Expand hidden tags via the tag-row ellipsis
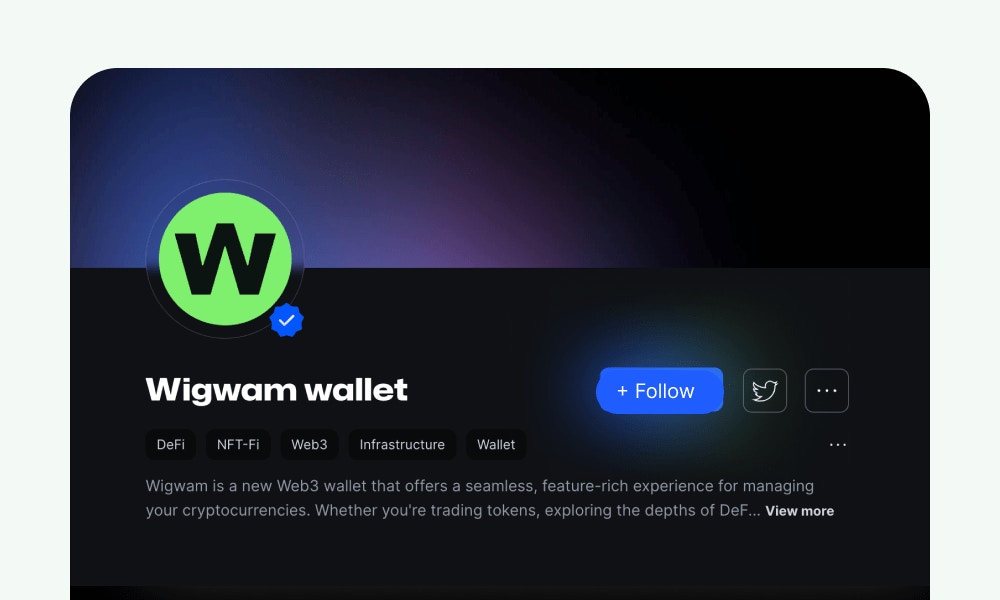1000x600 pixels. click(837, 444)
